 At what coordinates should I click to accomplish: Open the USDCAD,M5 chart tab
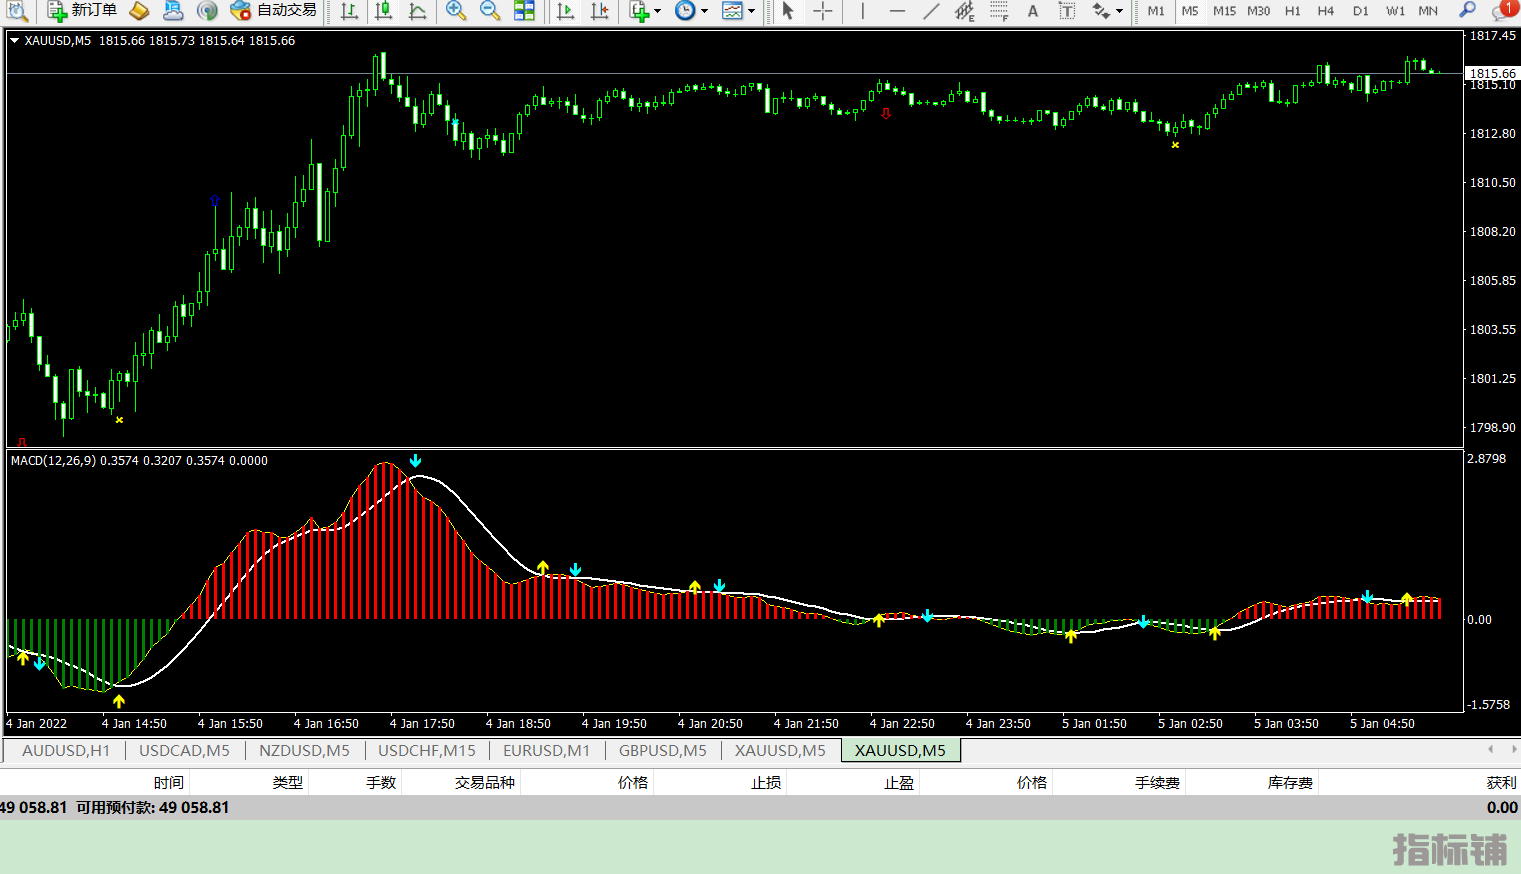tap(184, 750)
